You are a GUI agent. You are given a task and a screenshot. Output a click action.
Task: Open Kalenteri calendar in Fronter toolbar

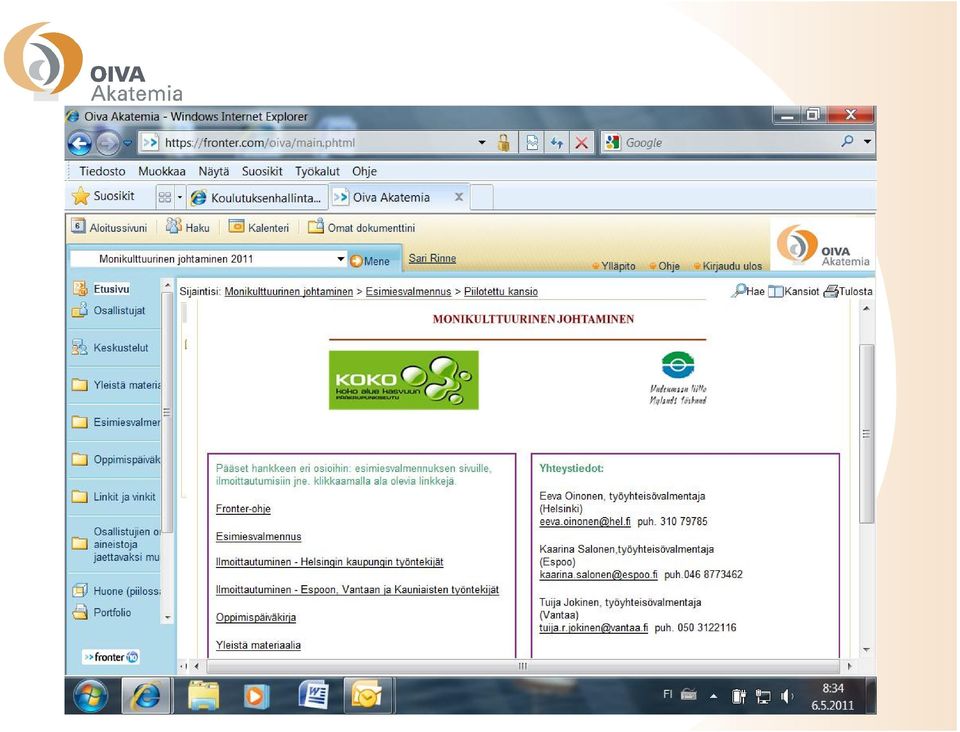pos(258,227)
